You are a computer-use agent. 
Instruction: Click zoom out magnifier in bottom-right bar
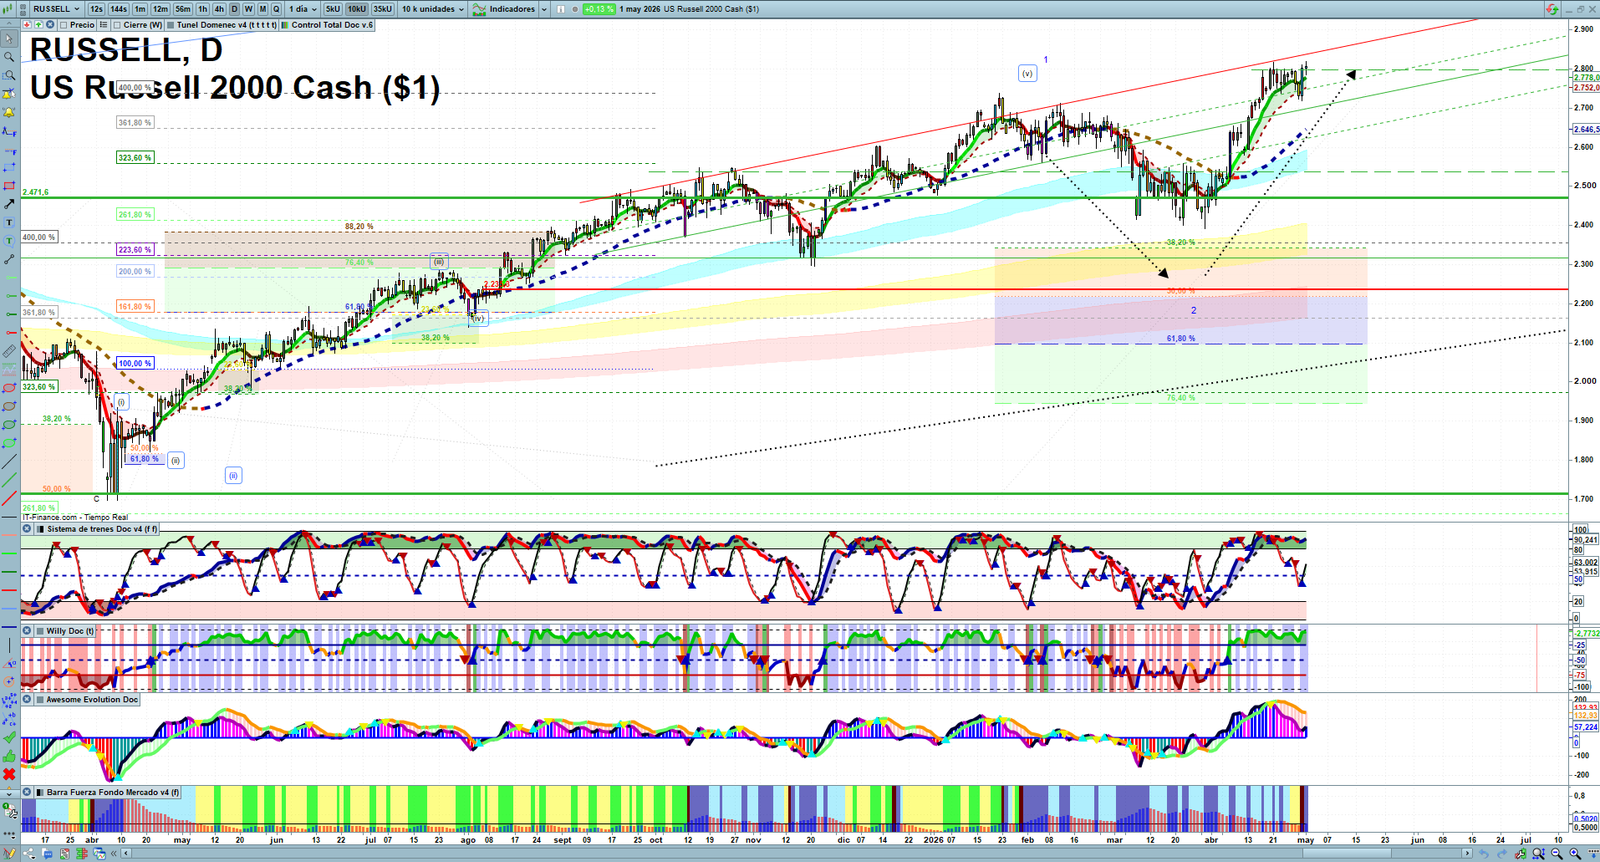pos(1557,854)
